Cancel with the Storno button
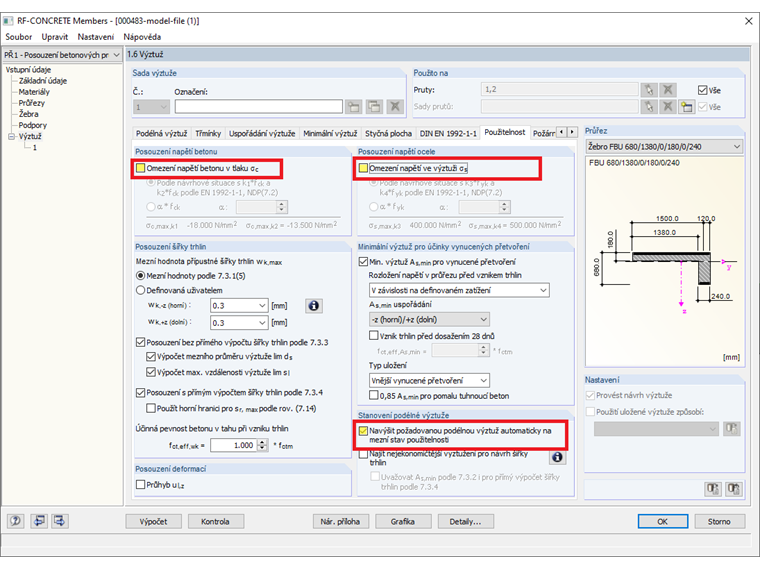Image resolution: width=760 pixels, height=570 pixels. 719,522
